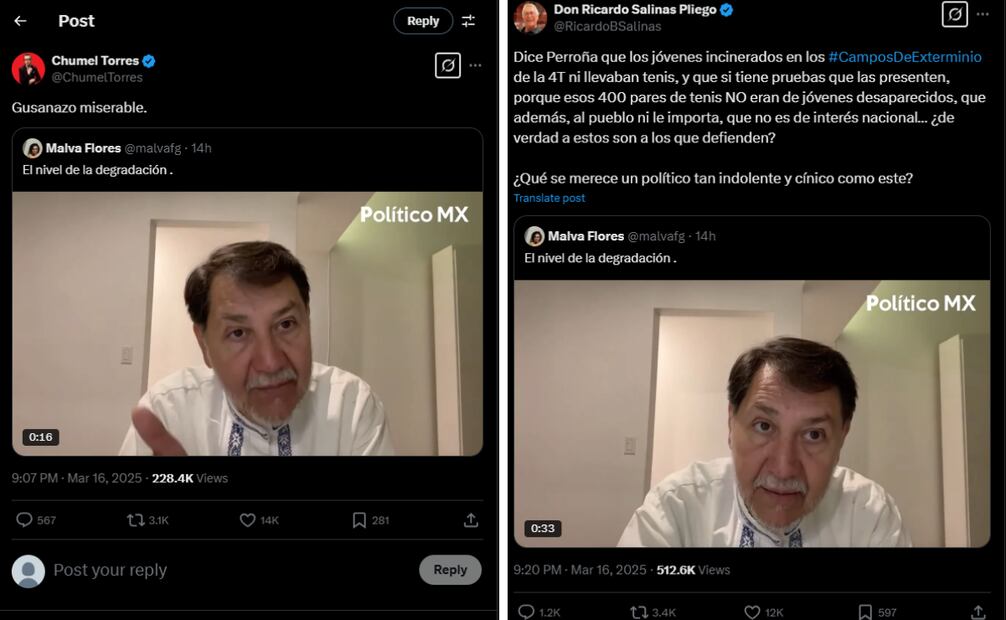
Task: Click the back arrow beside Post header
Action: [x=20, y=21]
